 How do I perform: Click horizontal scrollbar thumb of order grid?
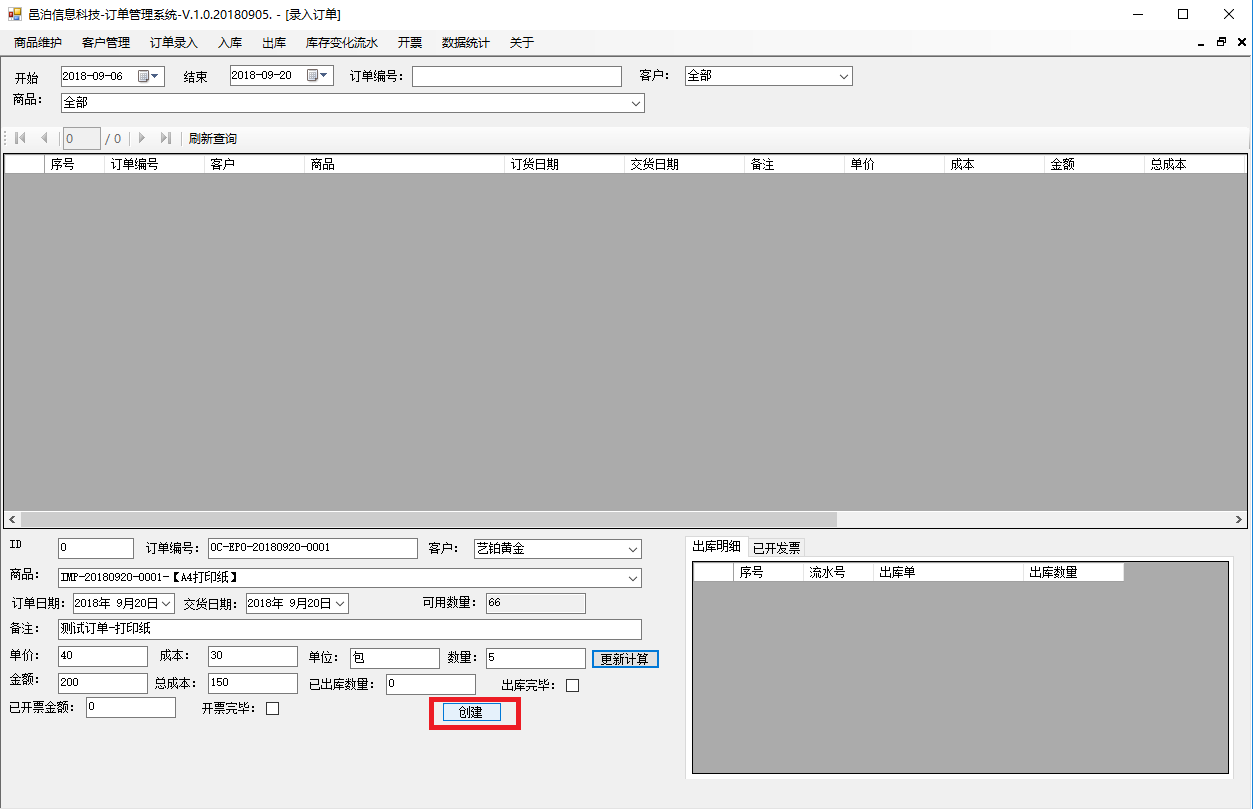(x=428, y=520)
